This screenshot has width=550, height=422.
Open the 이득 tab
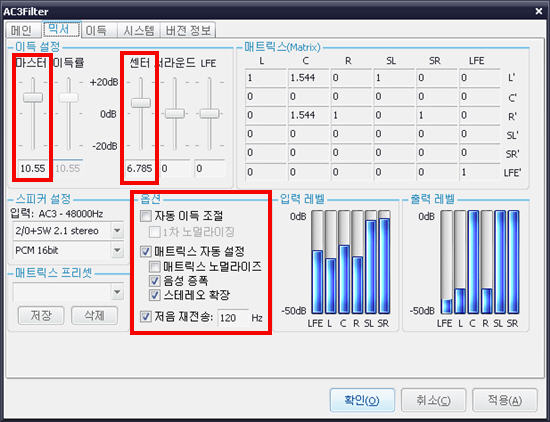(96, 31)
